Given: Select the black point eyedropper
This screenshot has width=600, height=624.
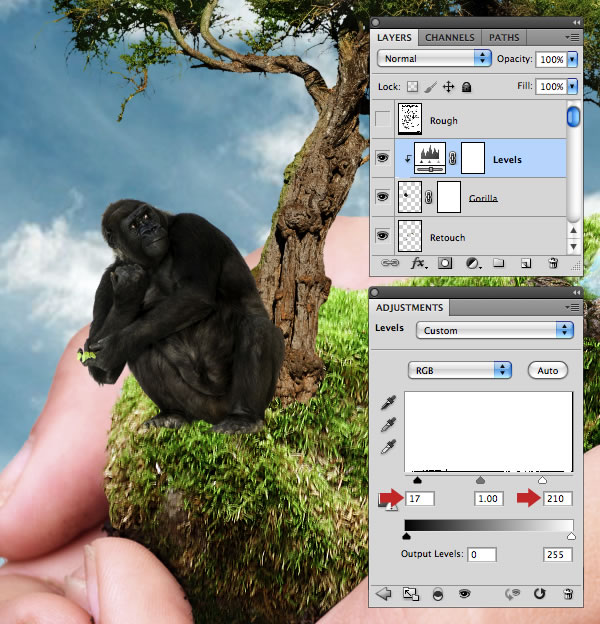Looking at the screenshot, I should (388, 402).
